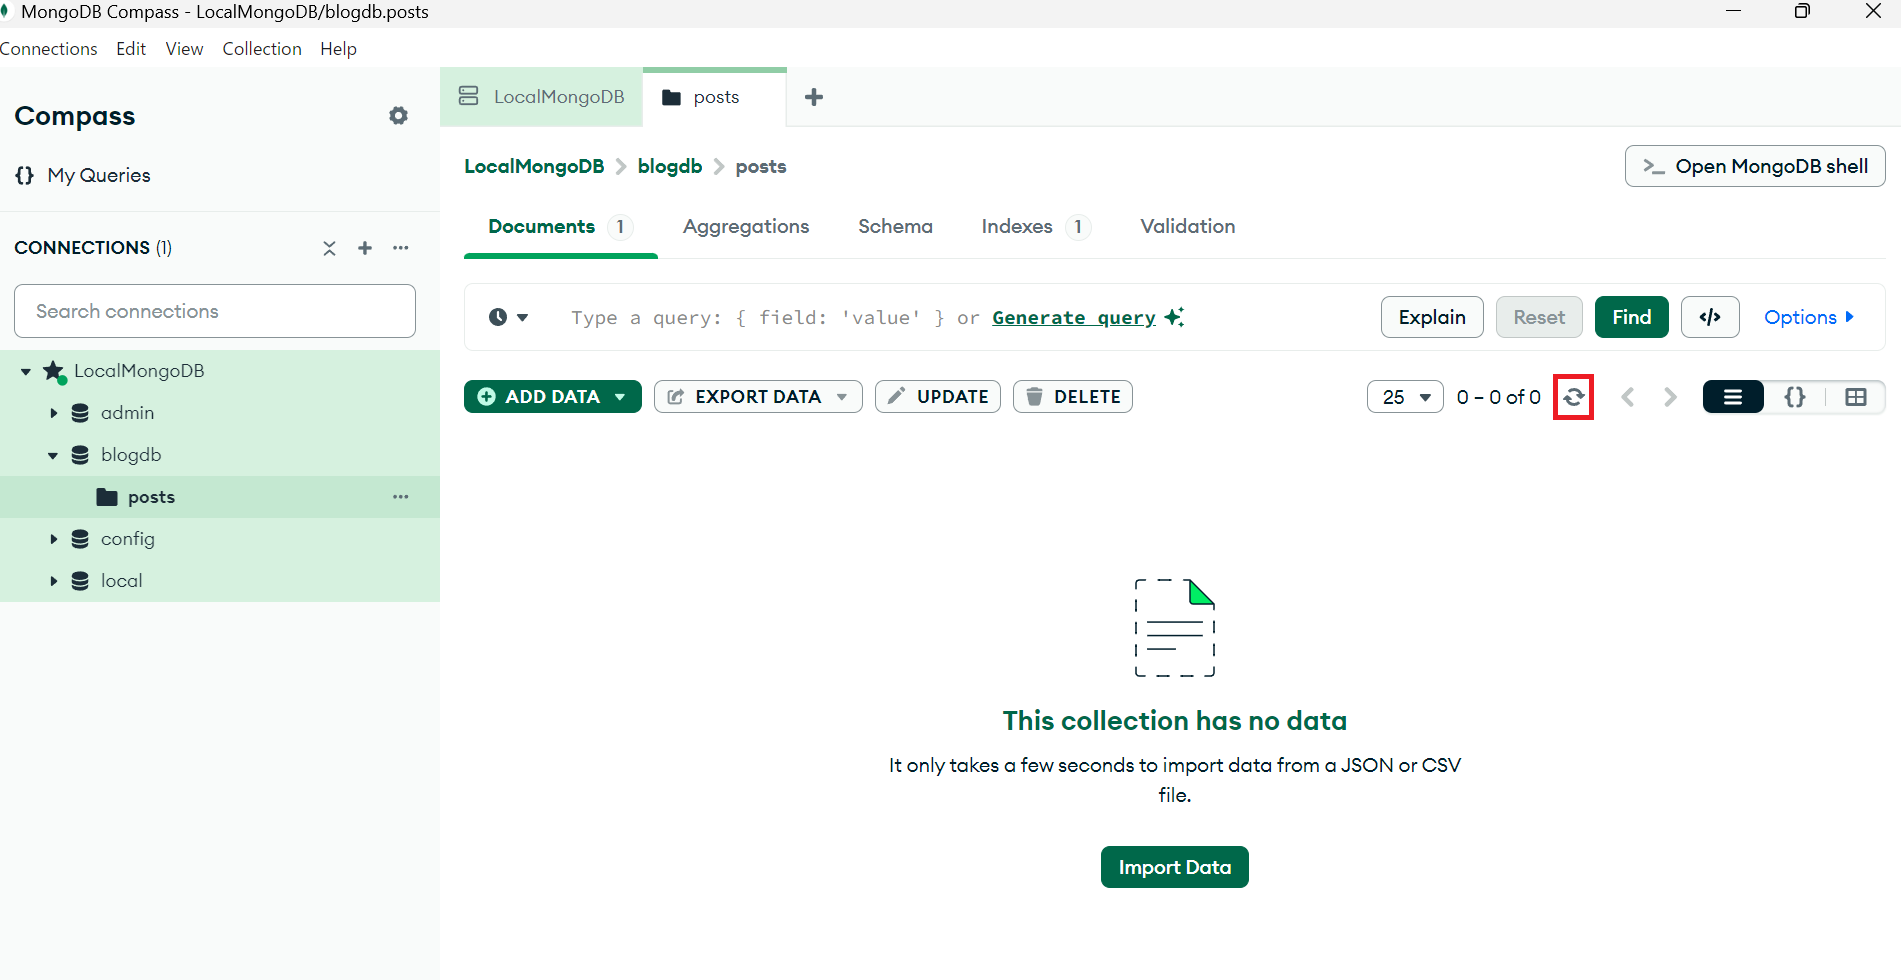
Task: Click Import Data button
Action: pyautogui.click(x=1175, y=867)
